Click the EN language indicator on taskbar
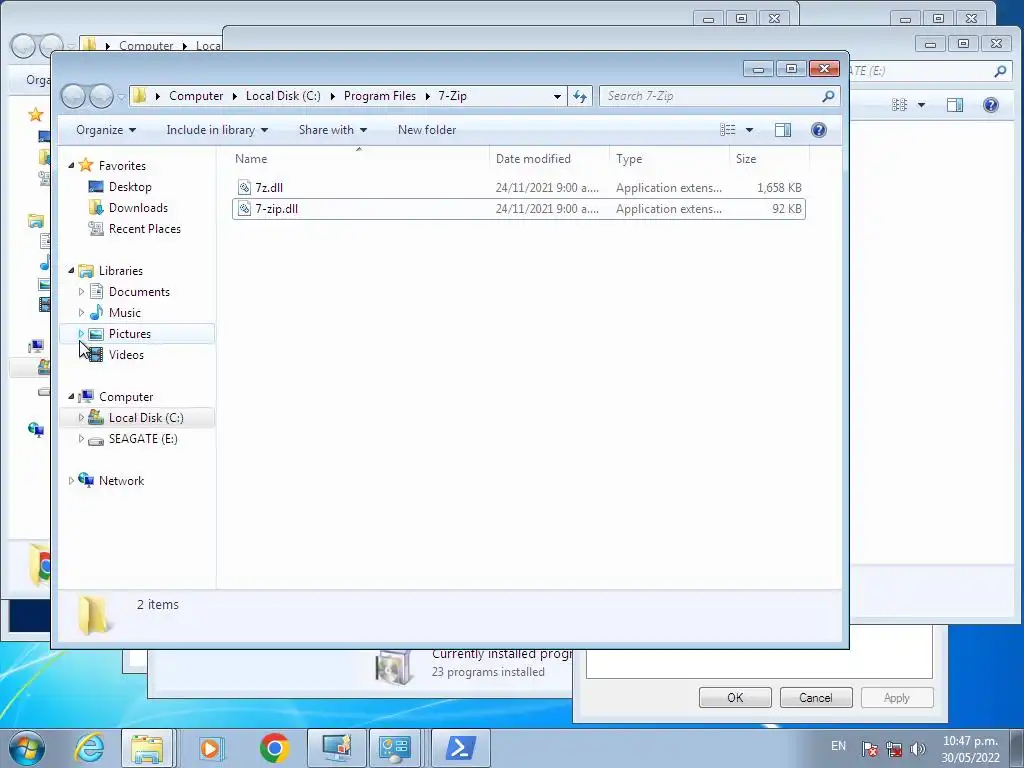Viewport: 1024px width, 768px height. (839, 746)
